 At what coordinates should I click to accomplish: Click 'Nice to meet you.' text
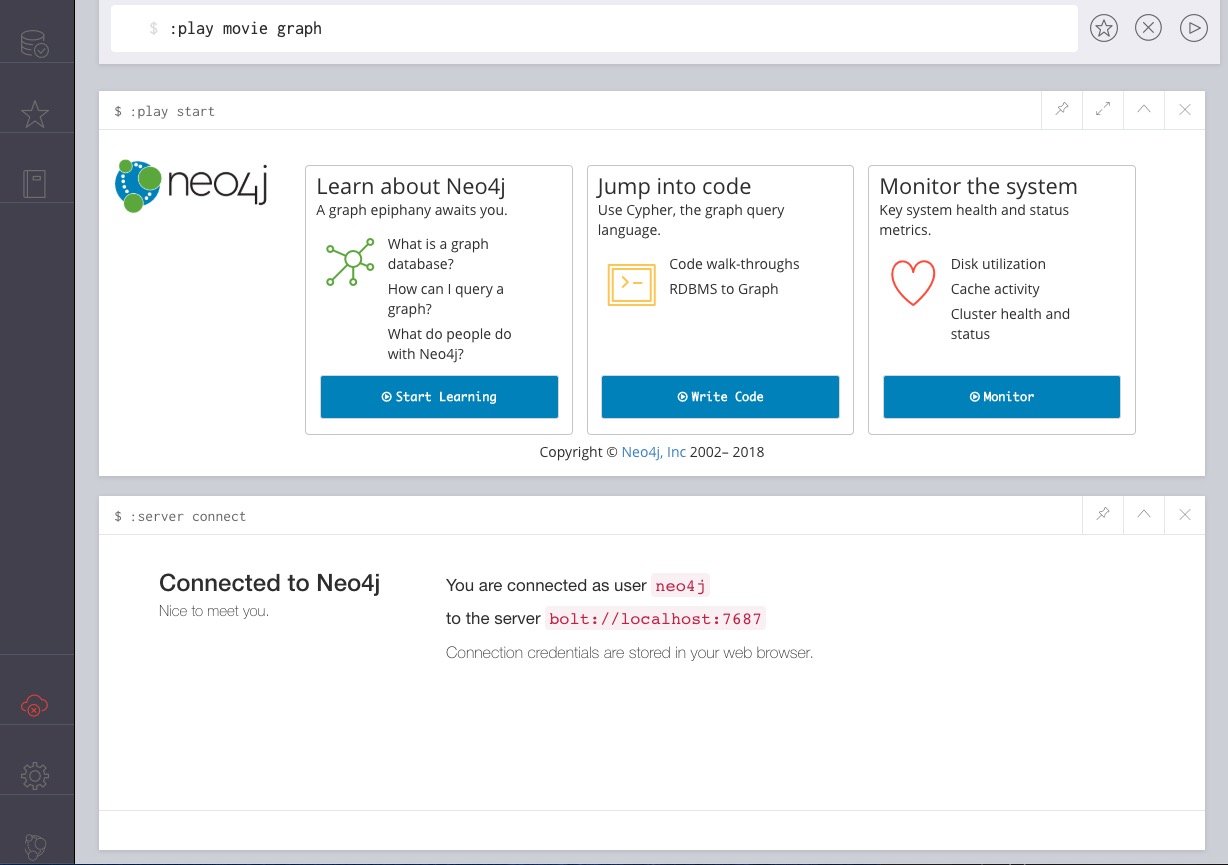214,611
